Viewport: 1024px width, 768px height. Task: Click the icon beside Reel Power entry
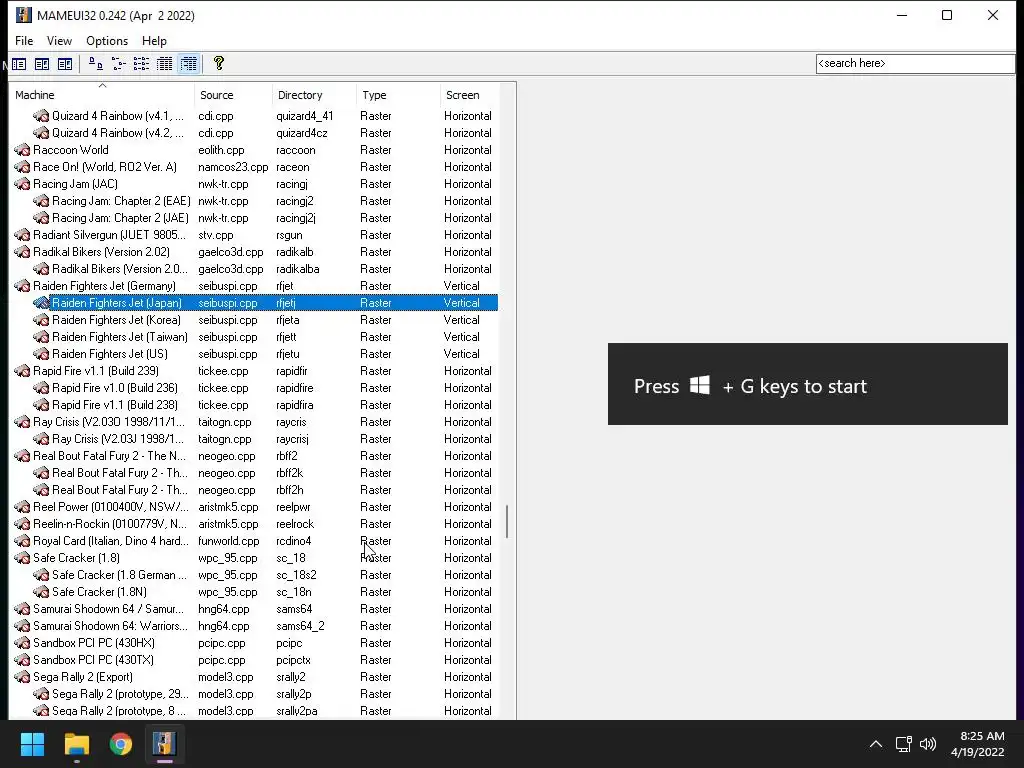coord(22,507)
